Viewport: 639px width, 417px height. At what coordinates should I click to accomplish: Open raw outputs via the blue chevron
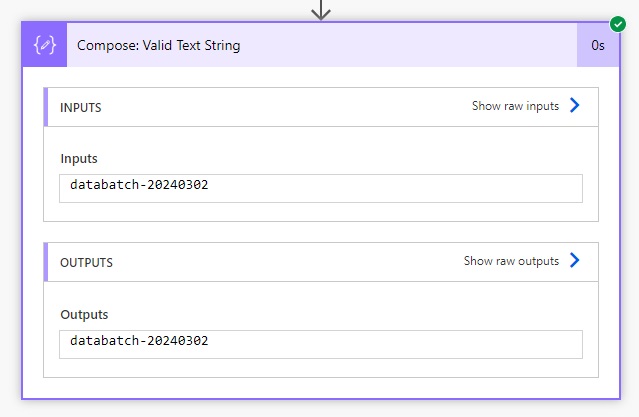(575, 260)
